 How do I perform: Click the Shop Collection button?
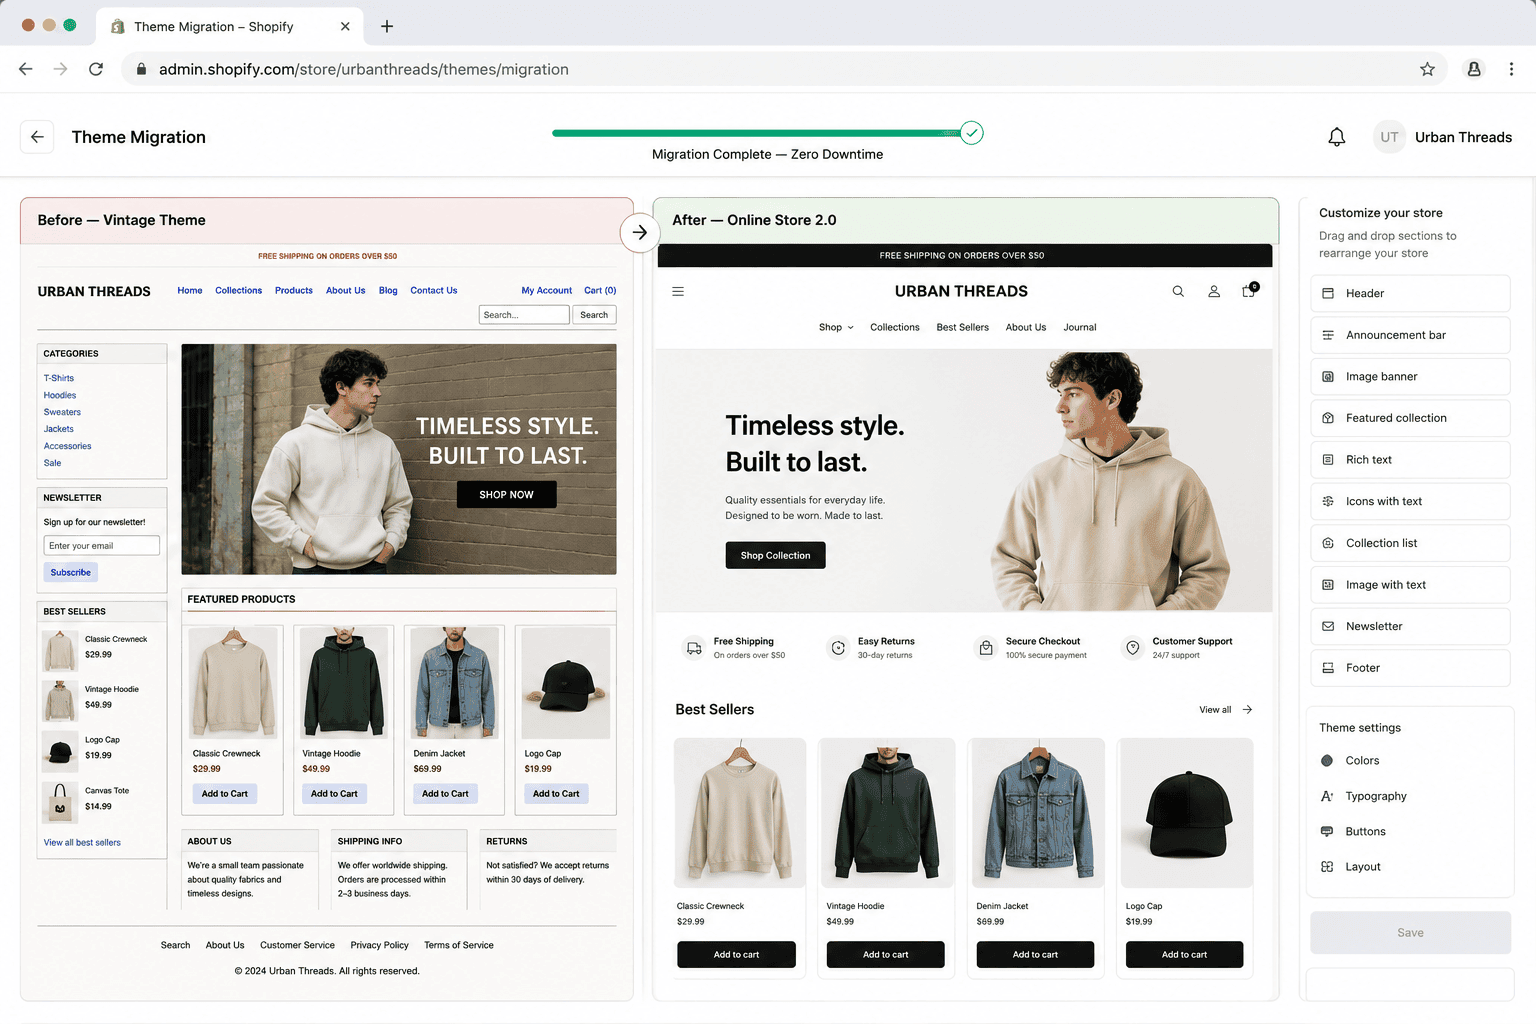[x=775, y=555]
